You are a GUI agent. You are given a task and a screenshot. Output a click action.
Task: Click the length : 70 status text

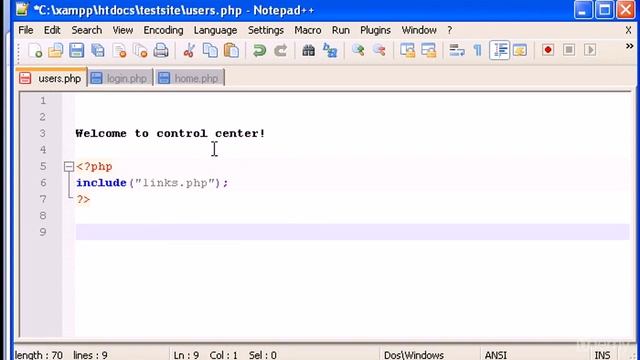(x=39, y=355)
